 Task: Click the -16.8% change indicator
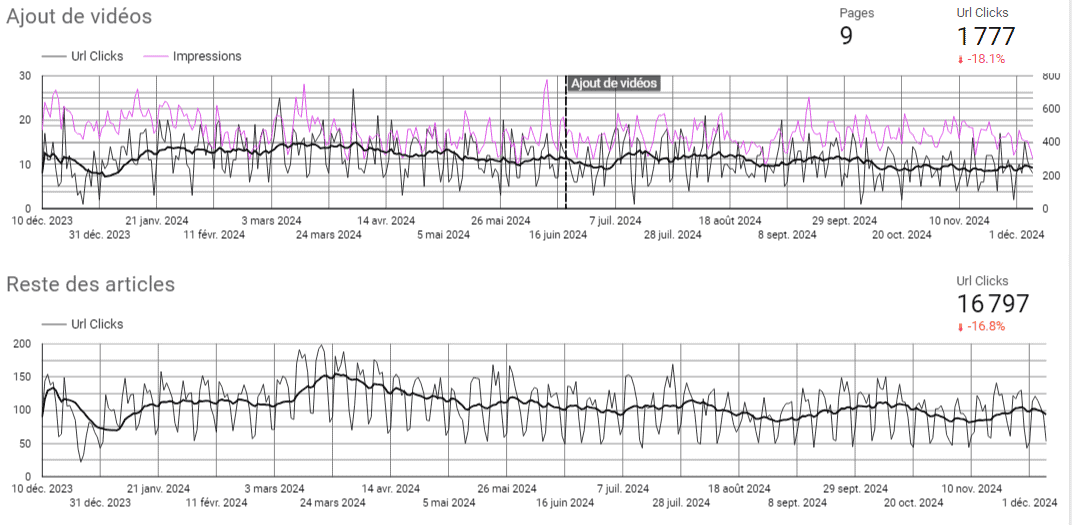click(987, 327)
